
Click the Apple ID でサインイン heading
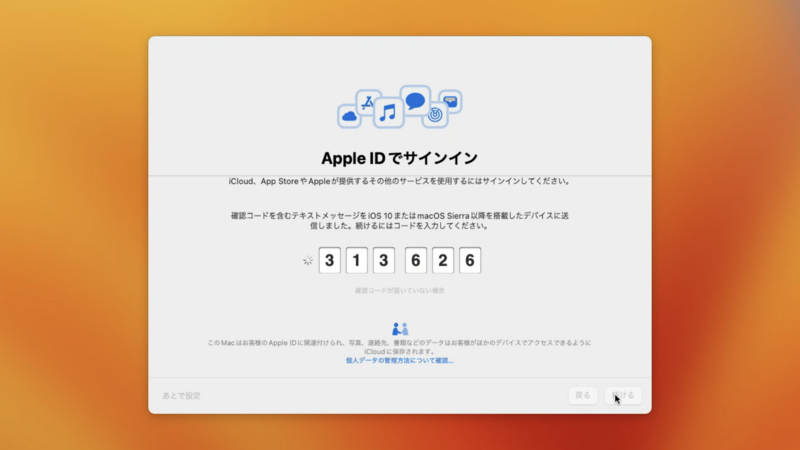(x=399, y=158)
